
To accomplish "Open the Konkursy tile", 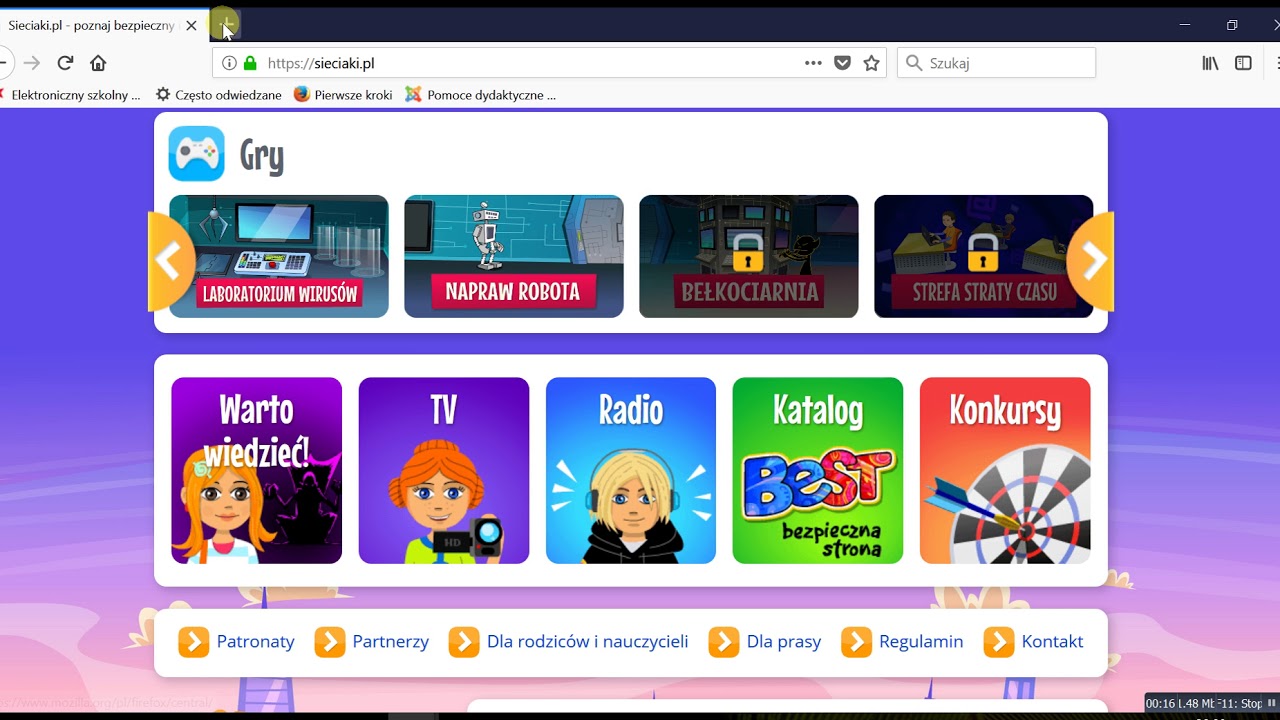I will point(1005,470).
